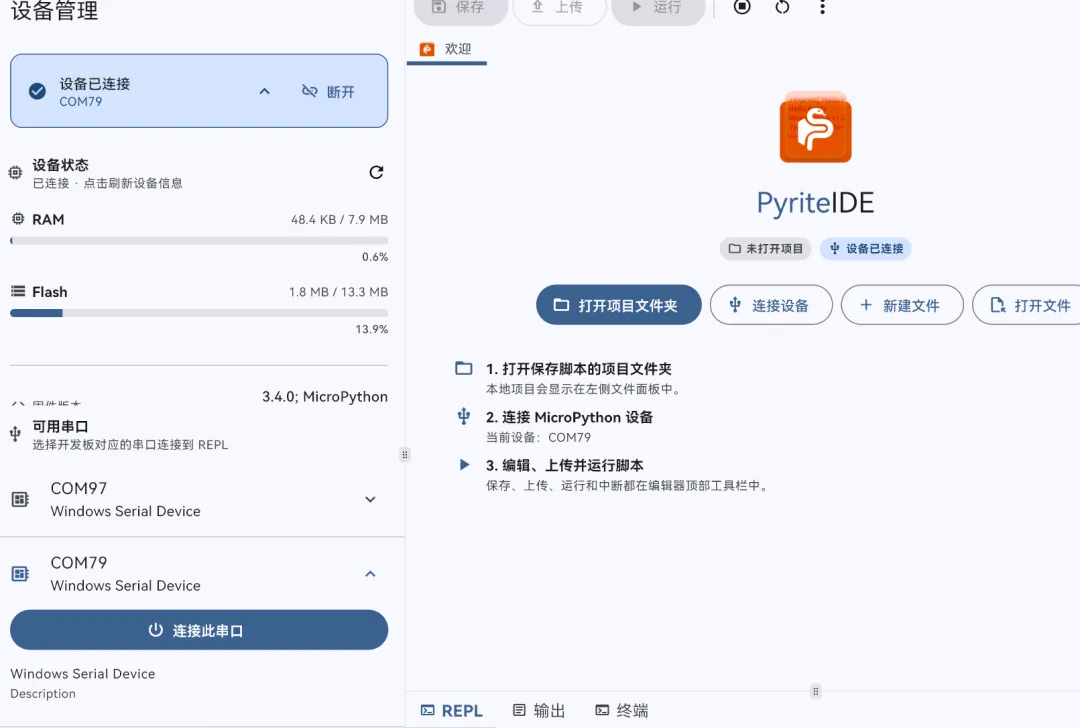Click the 1.8 MB / 13.3 MB value

click(338, 292)
